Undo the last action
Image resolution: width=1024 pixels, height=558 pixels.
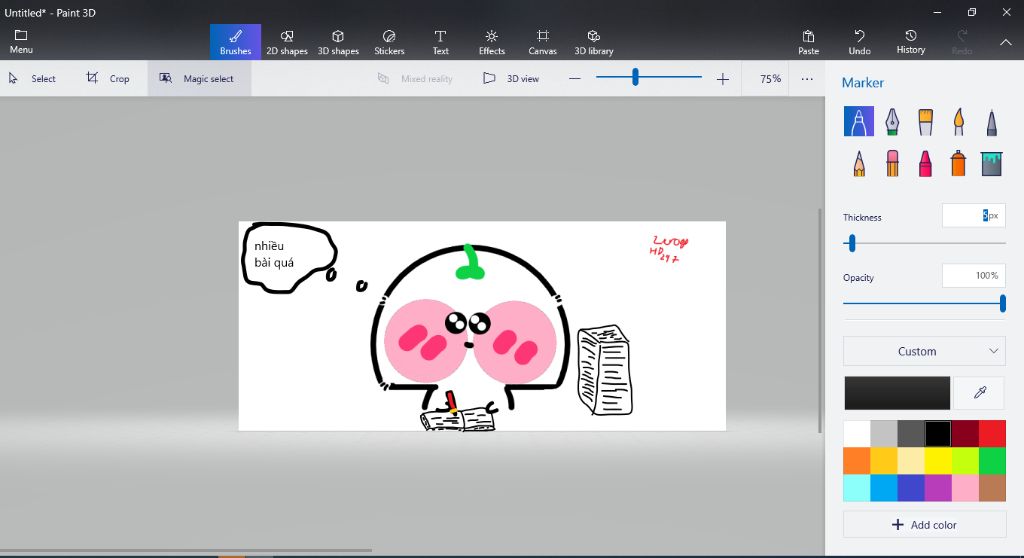coord(859,42)
